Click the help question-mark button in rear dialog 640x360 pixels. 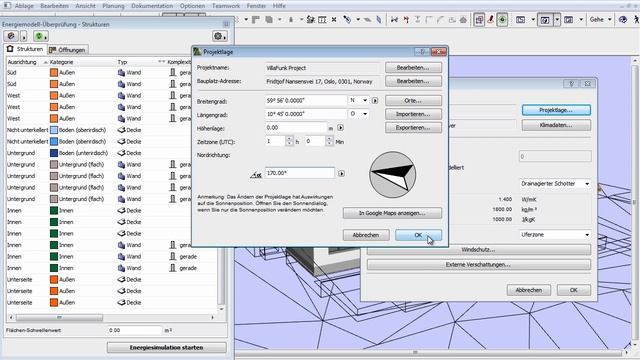(571, 84)
